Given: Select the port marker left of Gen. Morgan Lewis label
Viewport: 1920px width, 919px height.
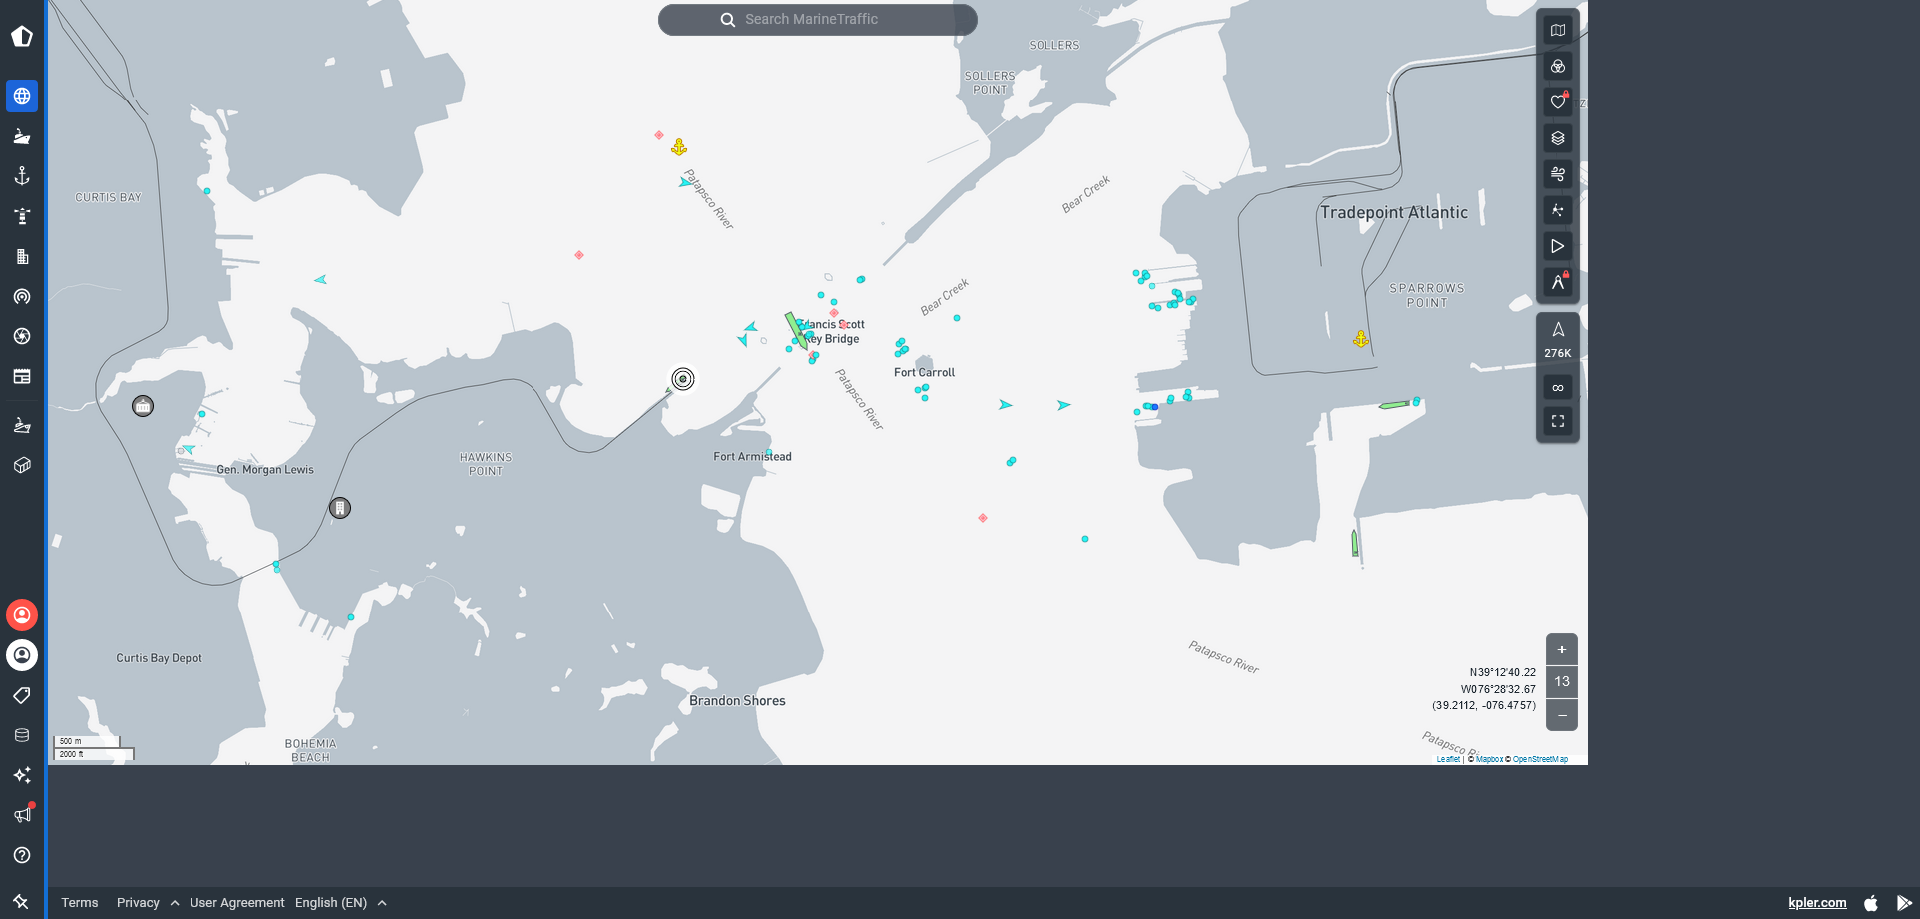Looking at the screenshot, I should [x=143, y=406].
